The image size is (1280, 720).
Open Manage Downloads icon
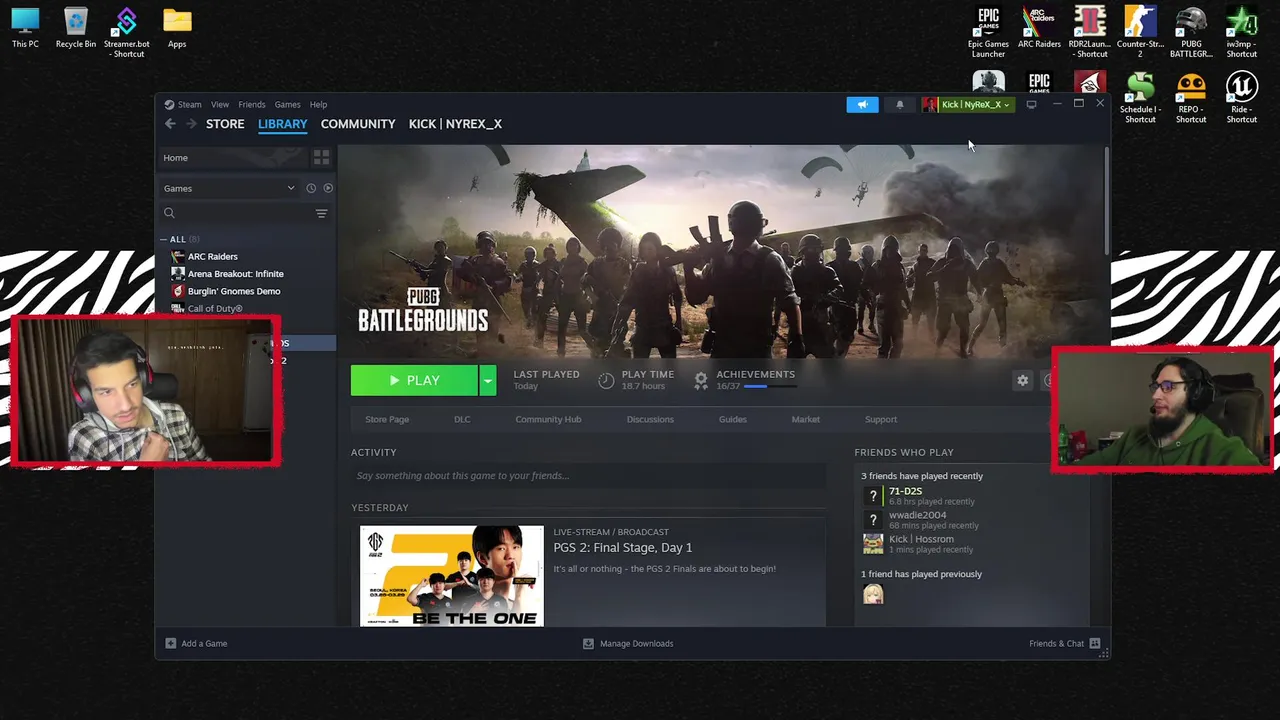[x=588, y=643]
